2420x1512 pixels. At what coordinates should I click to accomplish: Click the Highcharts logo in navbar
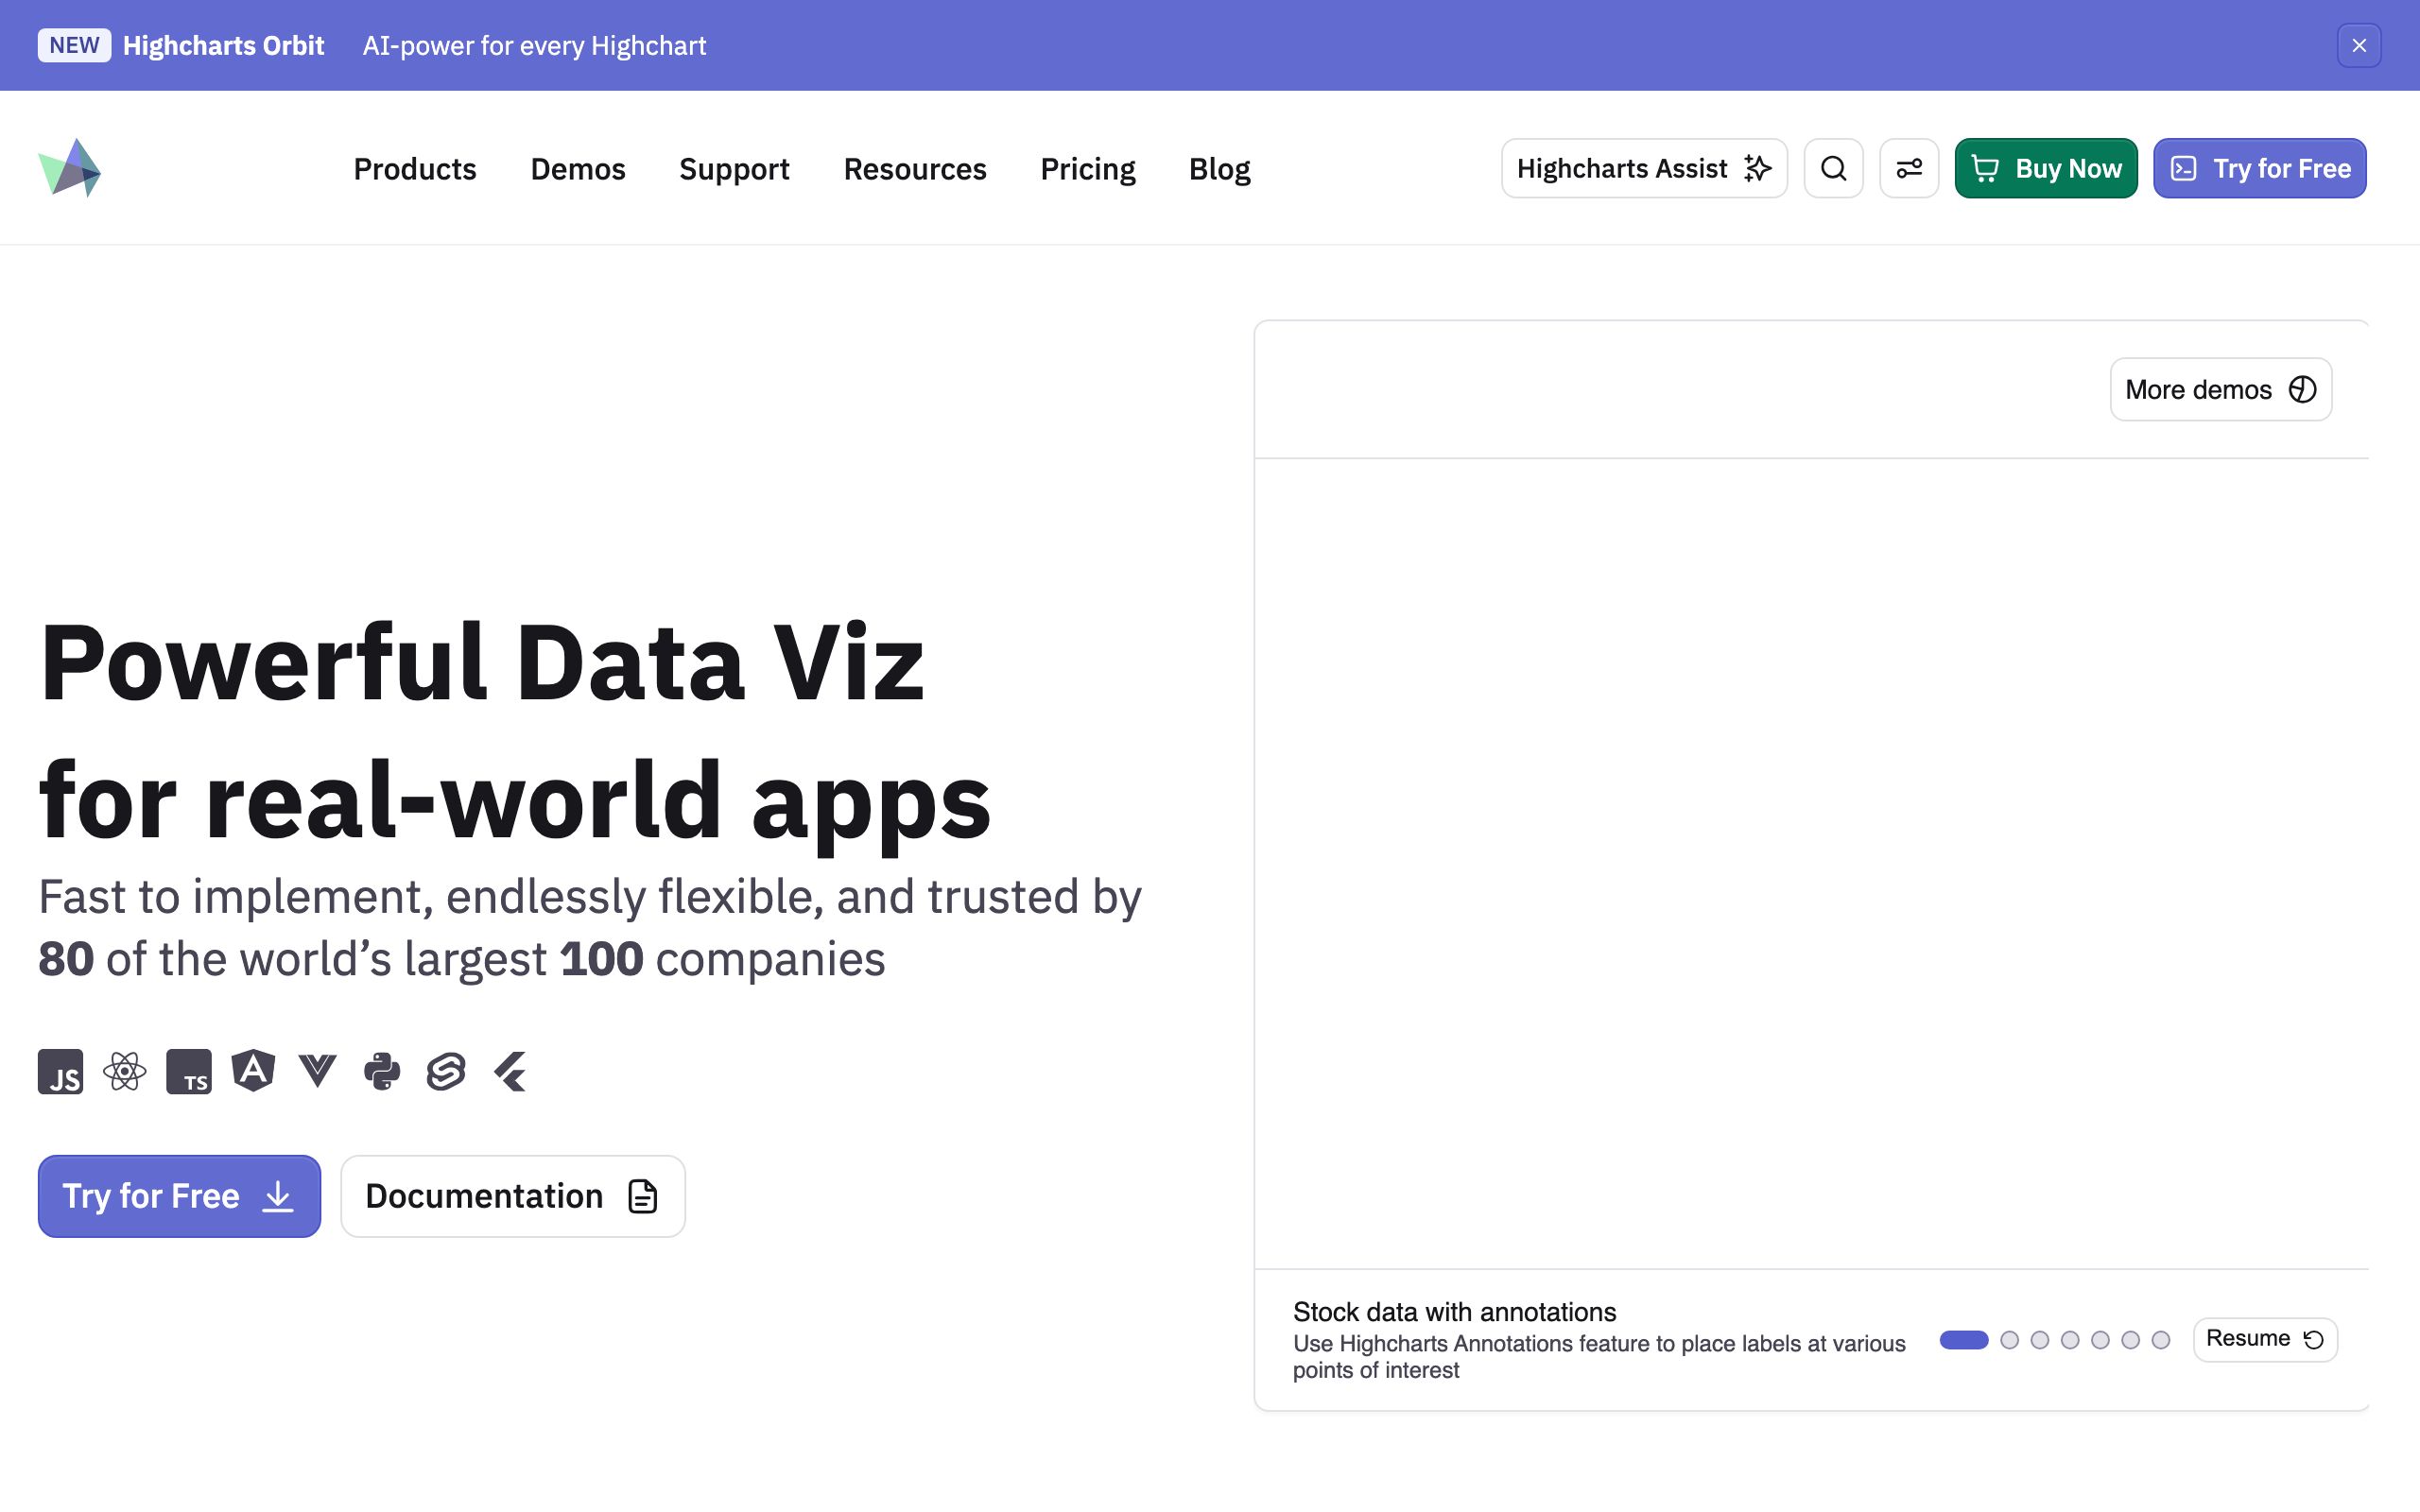69,168
